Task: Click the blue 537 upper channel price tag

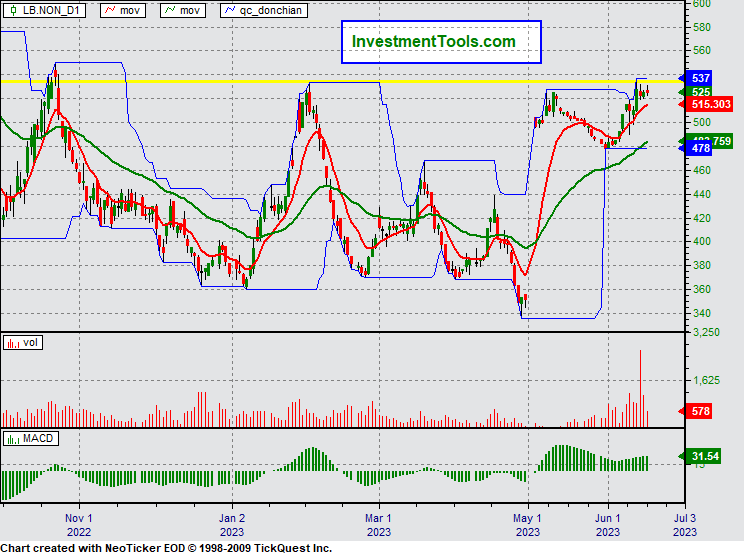Action: point(696,78)
